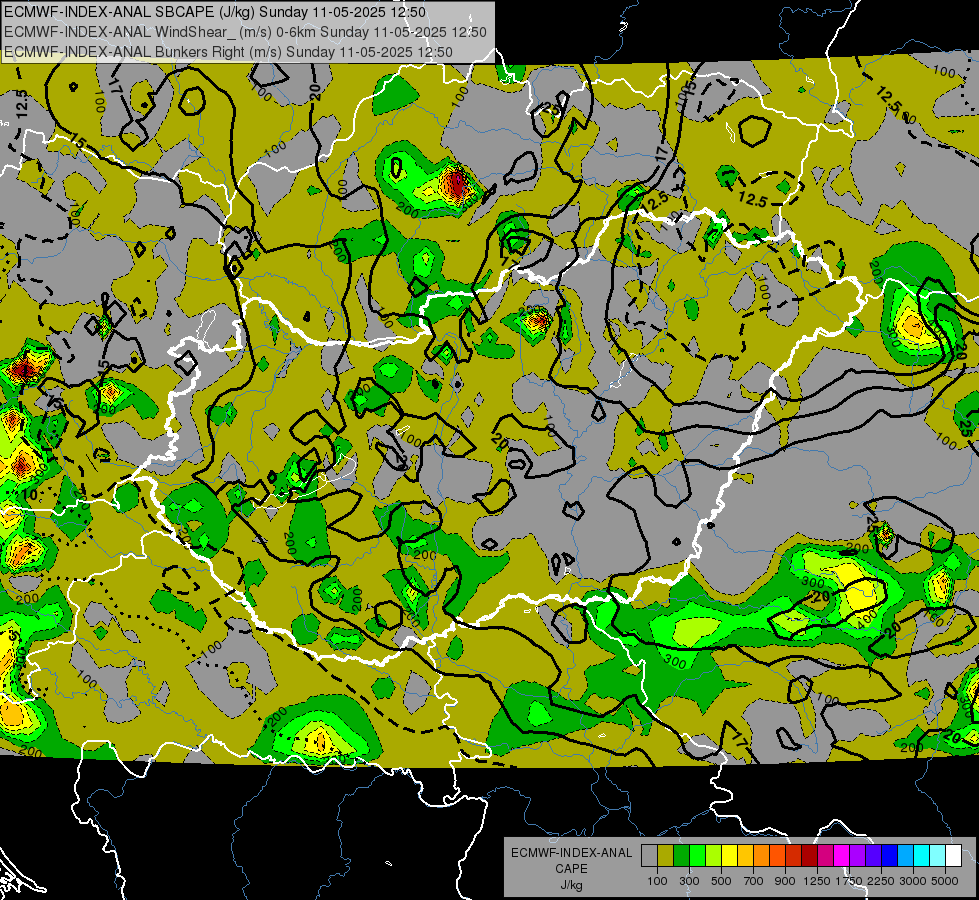
Task: Click the legend label CAPE
Action: (x=571, y=869)
